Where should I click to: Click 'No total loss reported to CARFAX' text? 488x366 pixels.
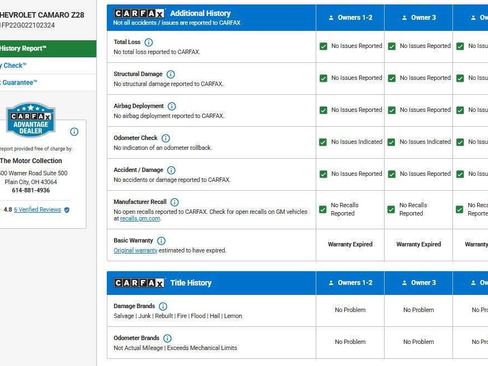157,52
